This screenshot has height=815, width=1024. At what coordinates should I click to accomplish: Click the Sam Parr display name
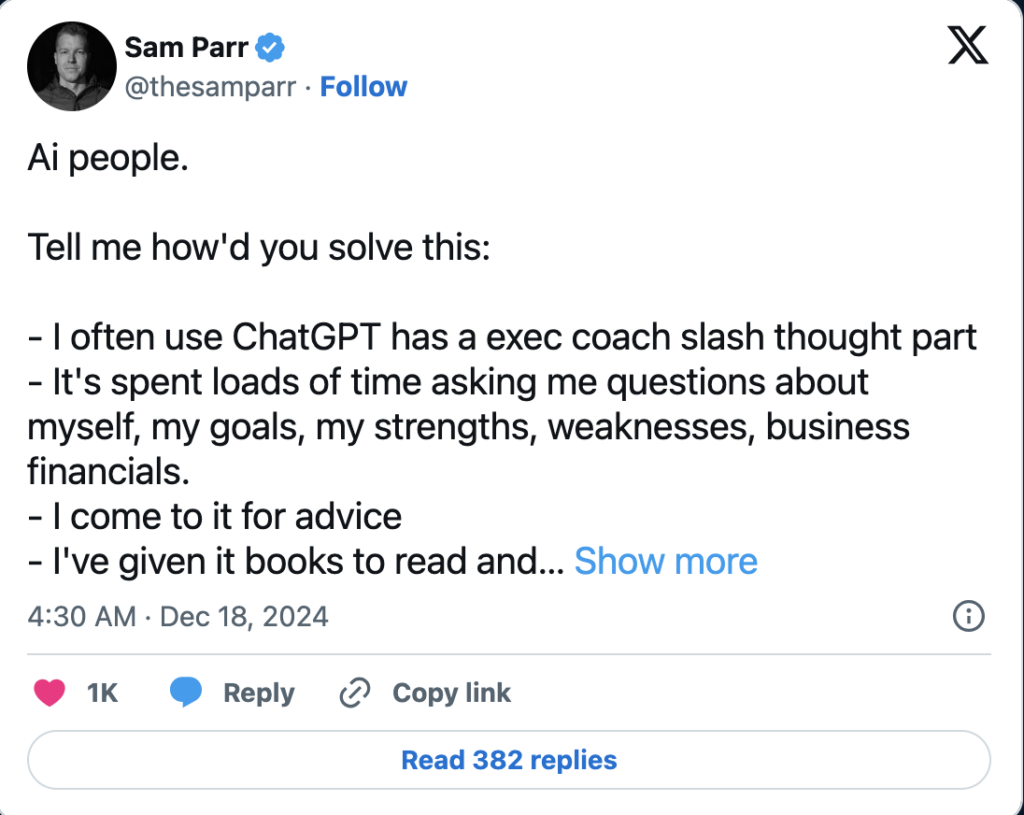tap(186, 48)
